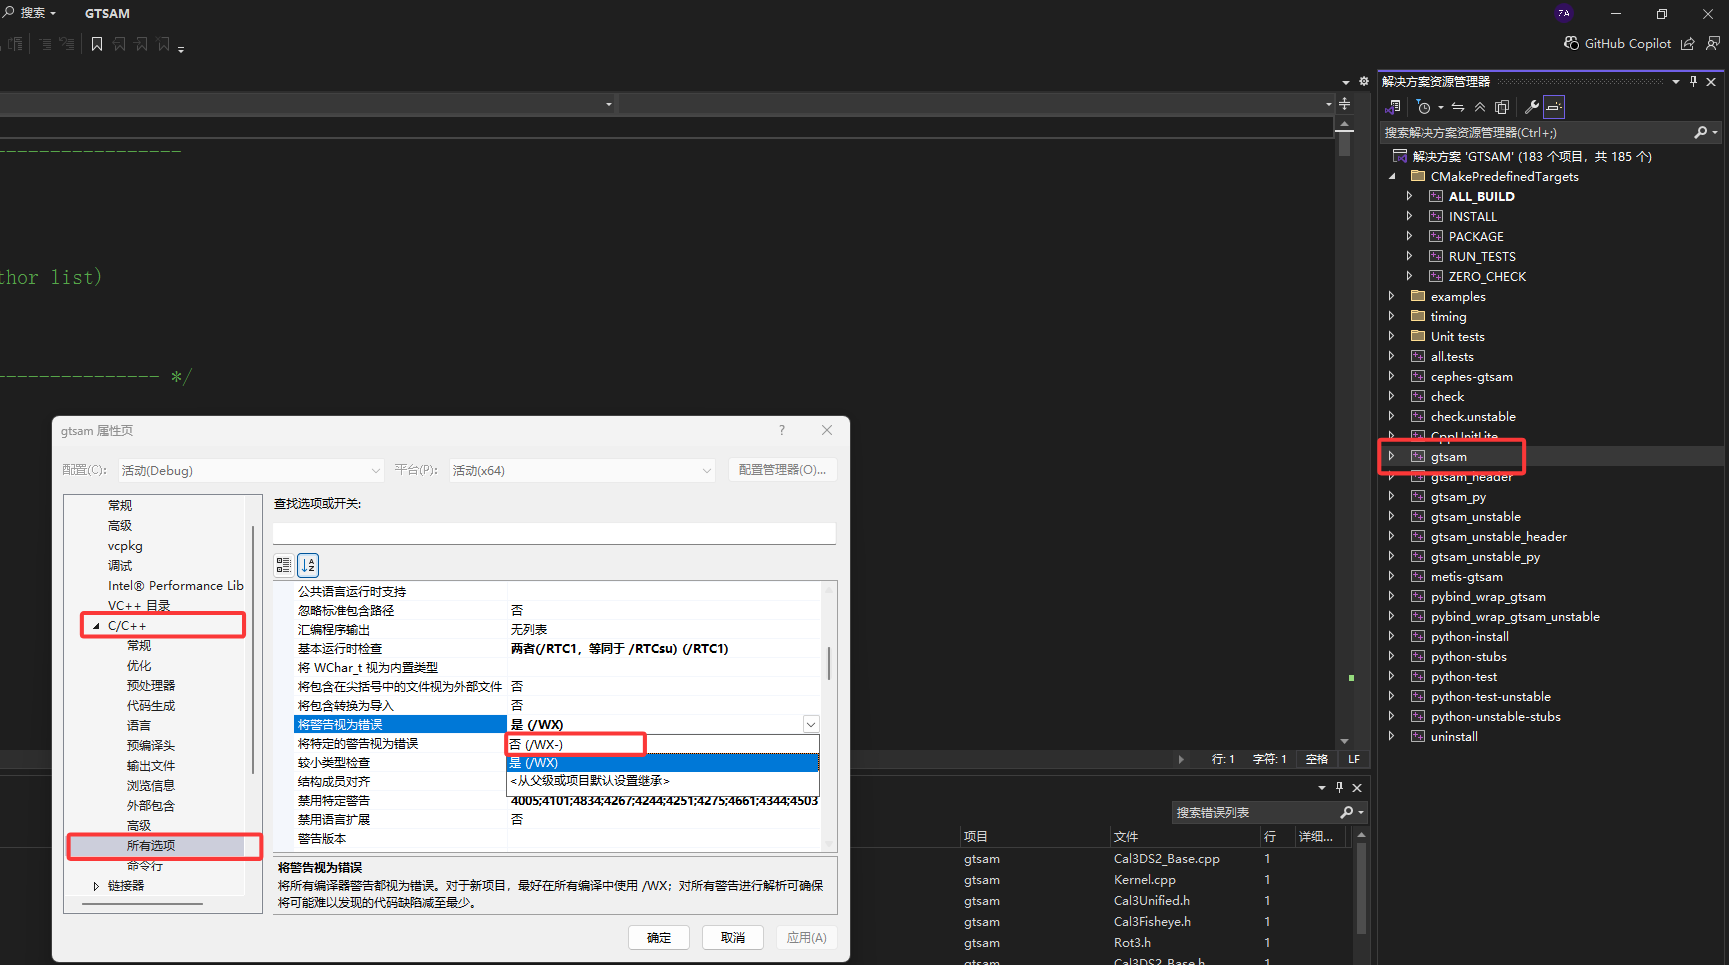The image size is (1729, 965).
Task: Click the categorized view icon in property page
Action: [284, 565]
